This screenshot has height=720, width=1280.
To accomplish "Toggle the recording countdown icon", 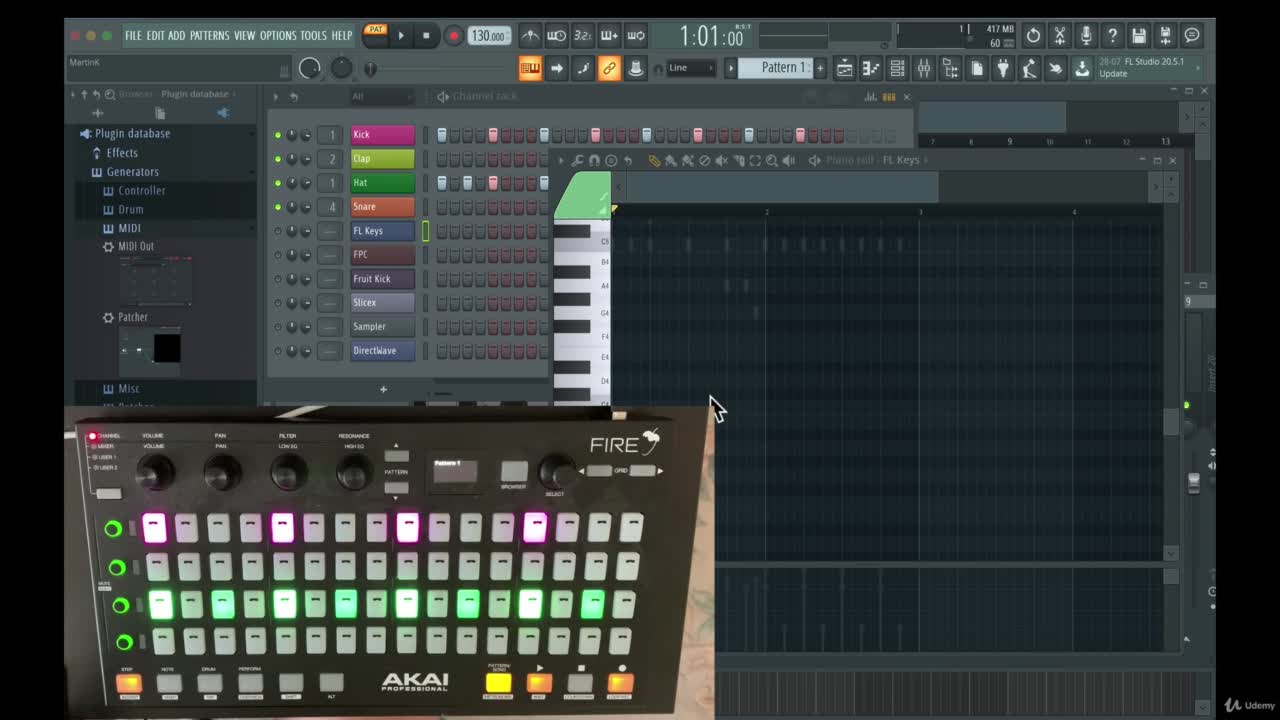I will click(583, 36).
